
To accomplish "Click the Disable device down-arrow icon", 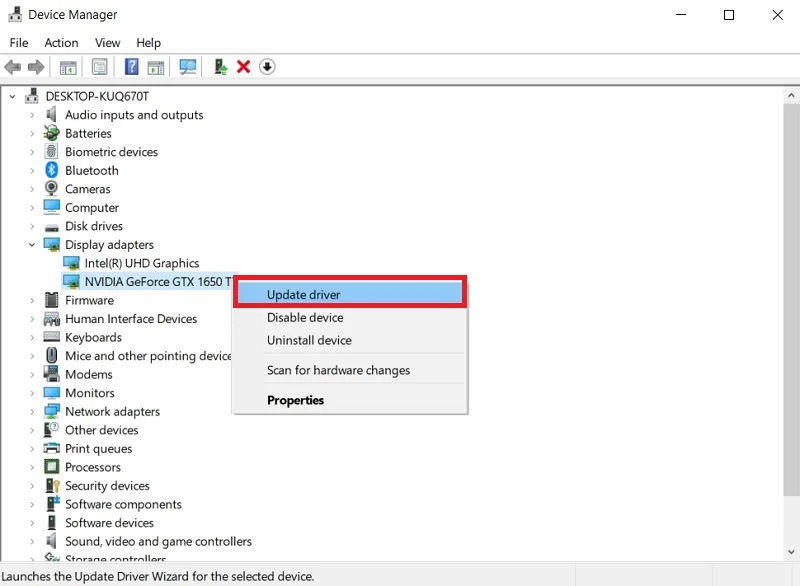I will (x=267, y=67).
